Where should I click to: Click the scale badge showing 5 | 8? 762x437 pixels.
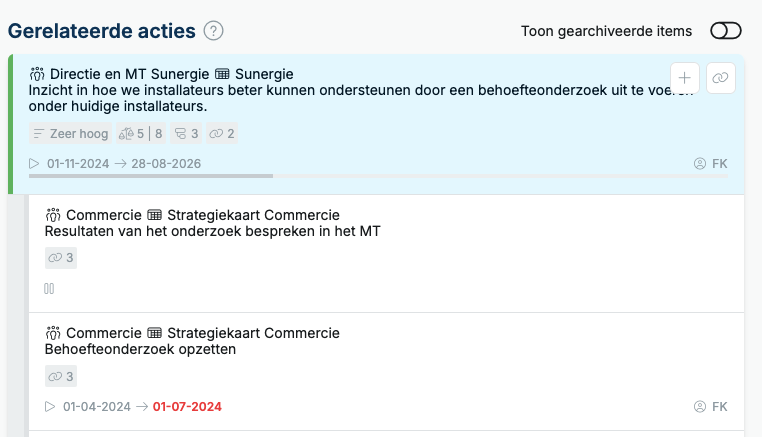(x=141, y=134)
